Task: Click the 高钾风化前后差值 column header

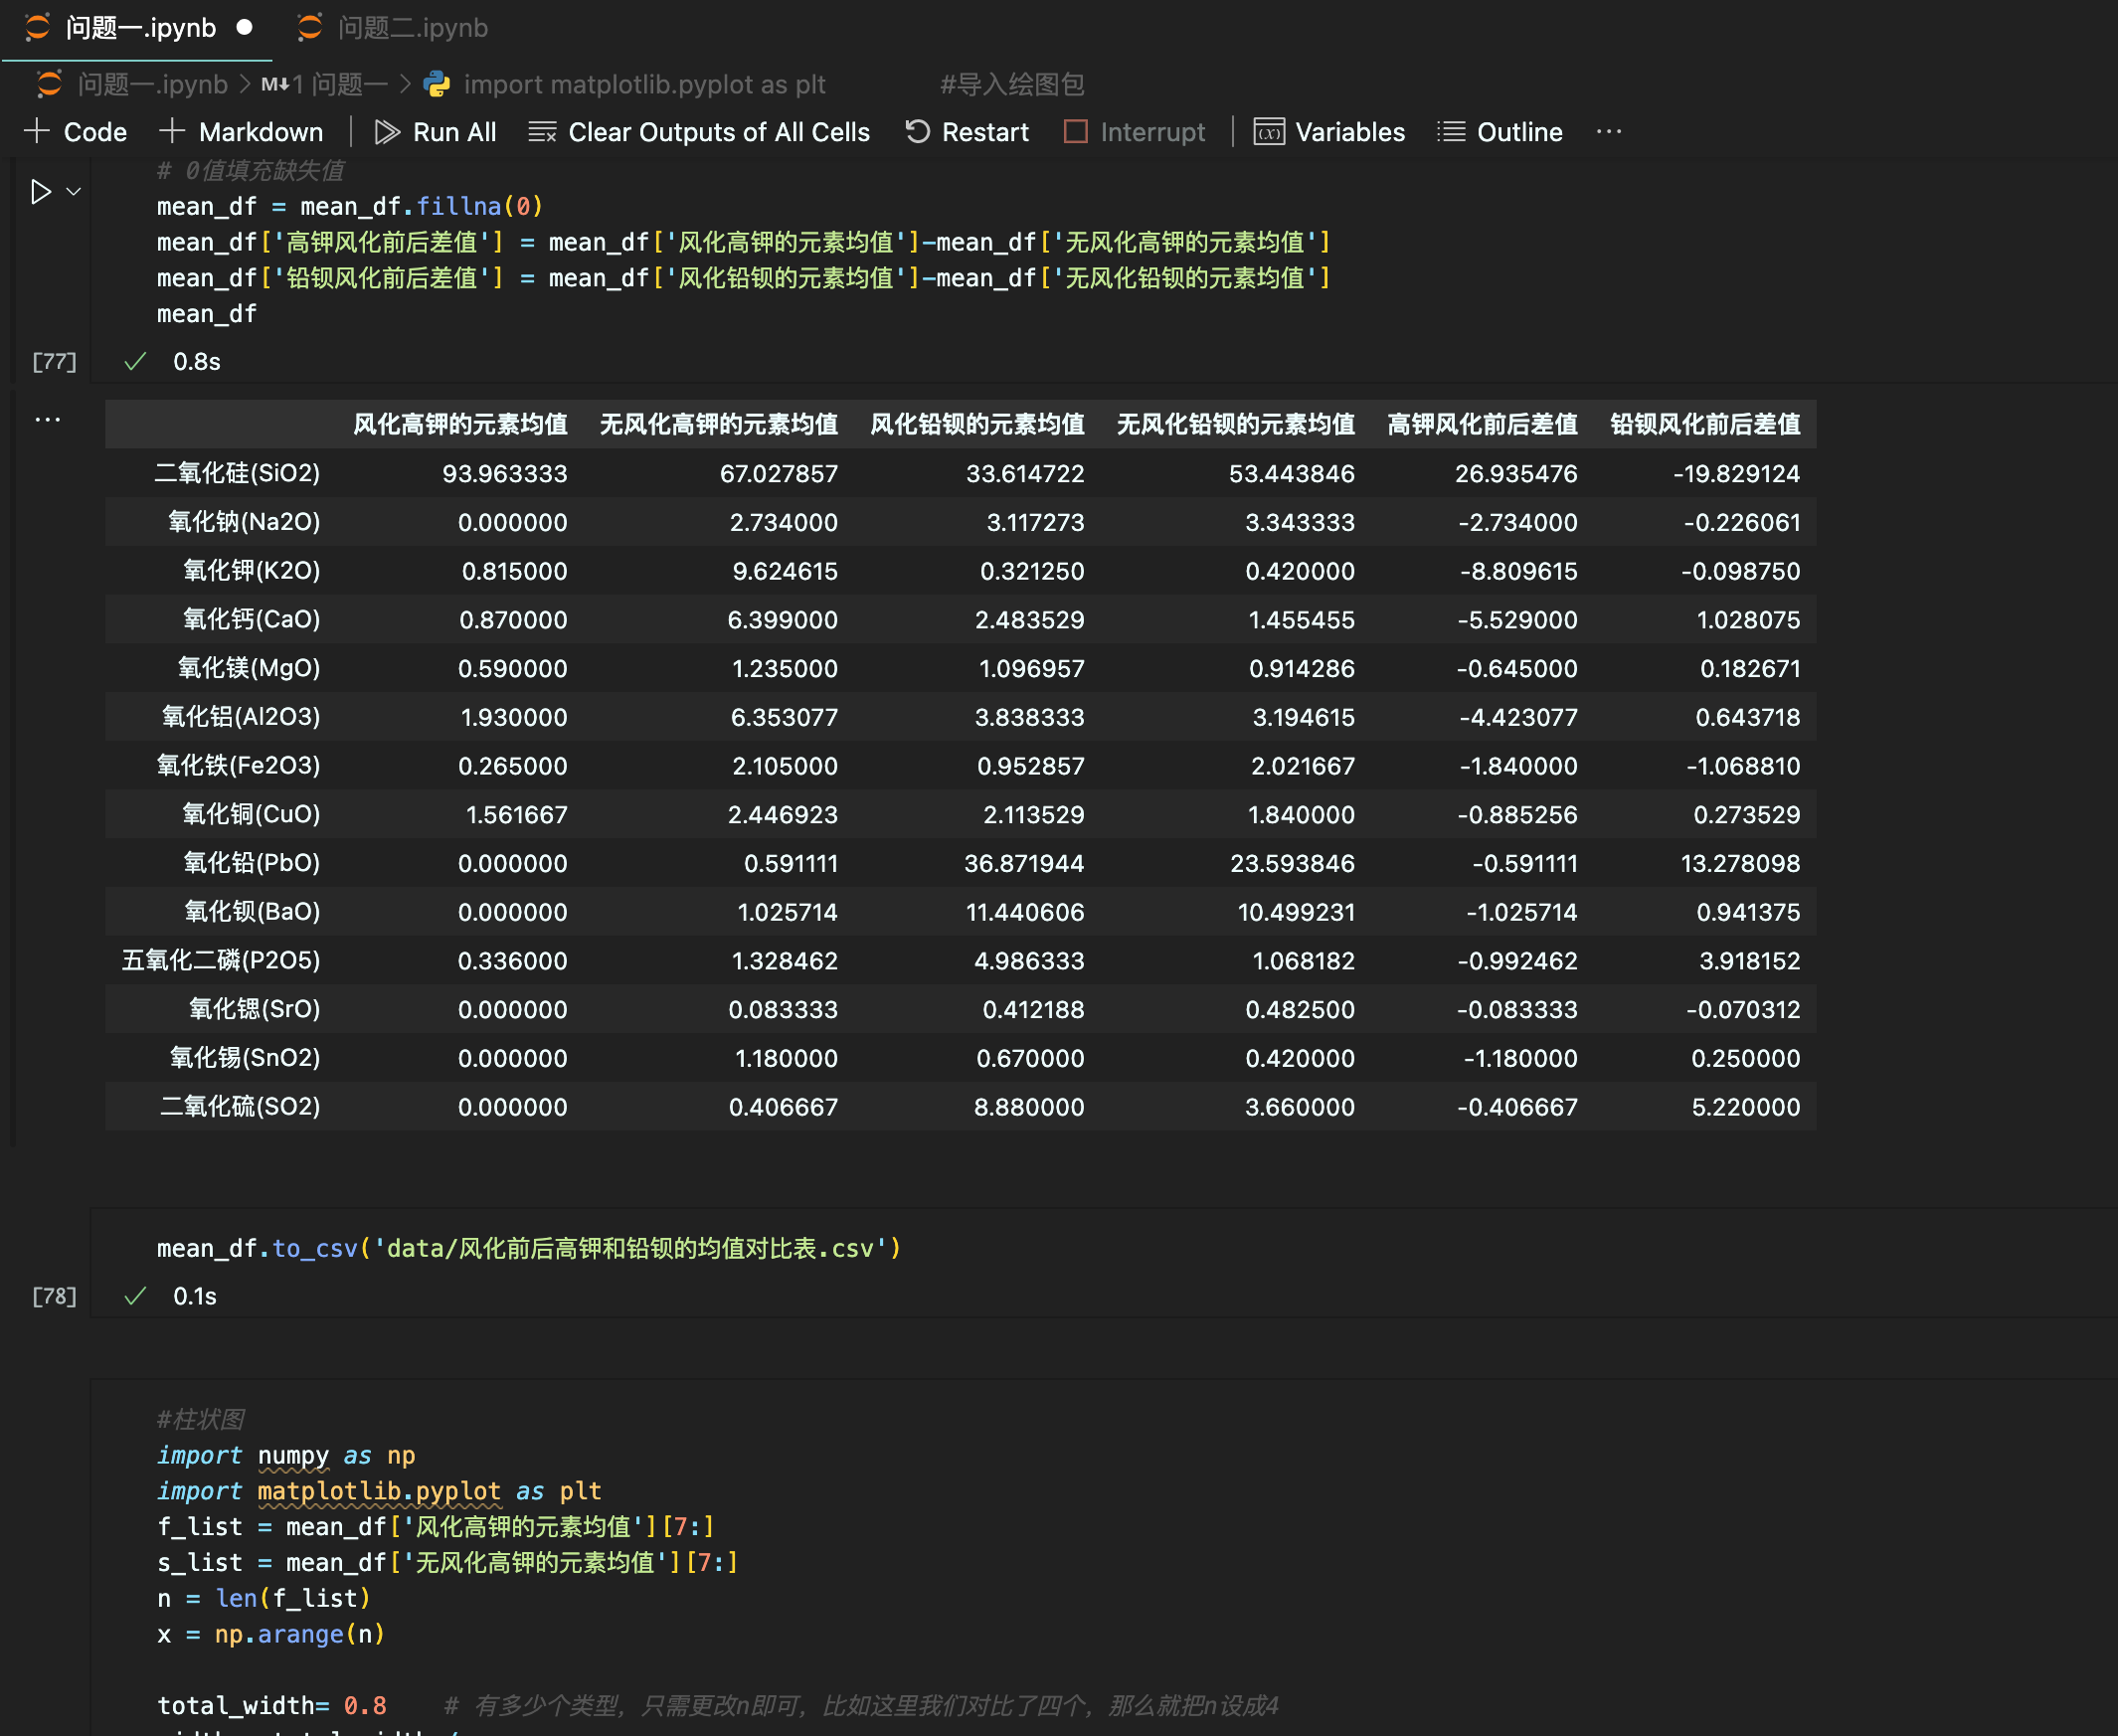Action: coord(1481,424)
